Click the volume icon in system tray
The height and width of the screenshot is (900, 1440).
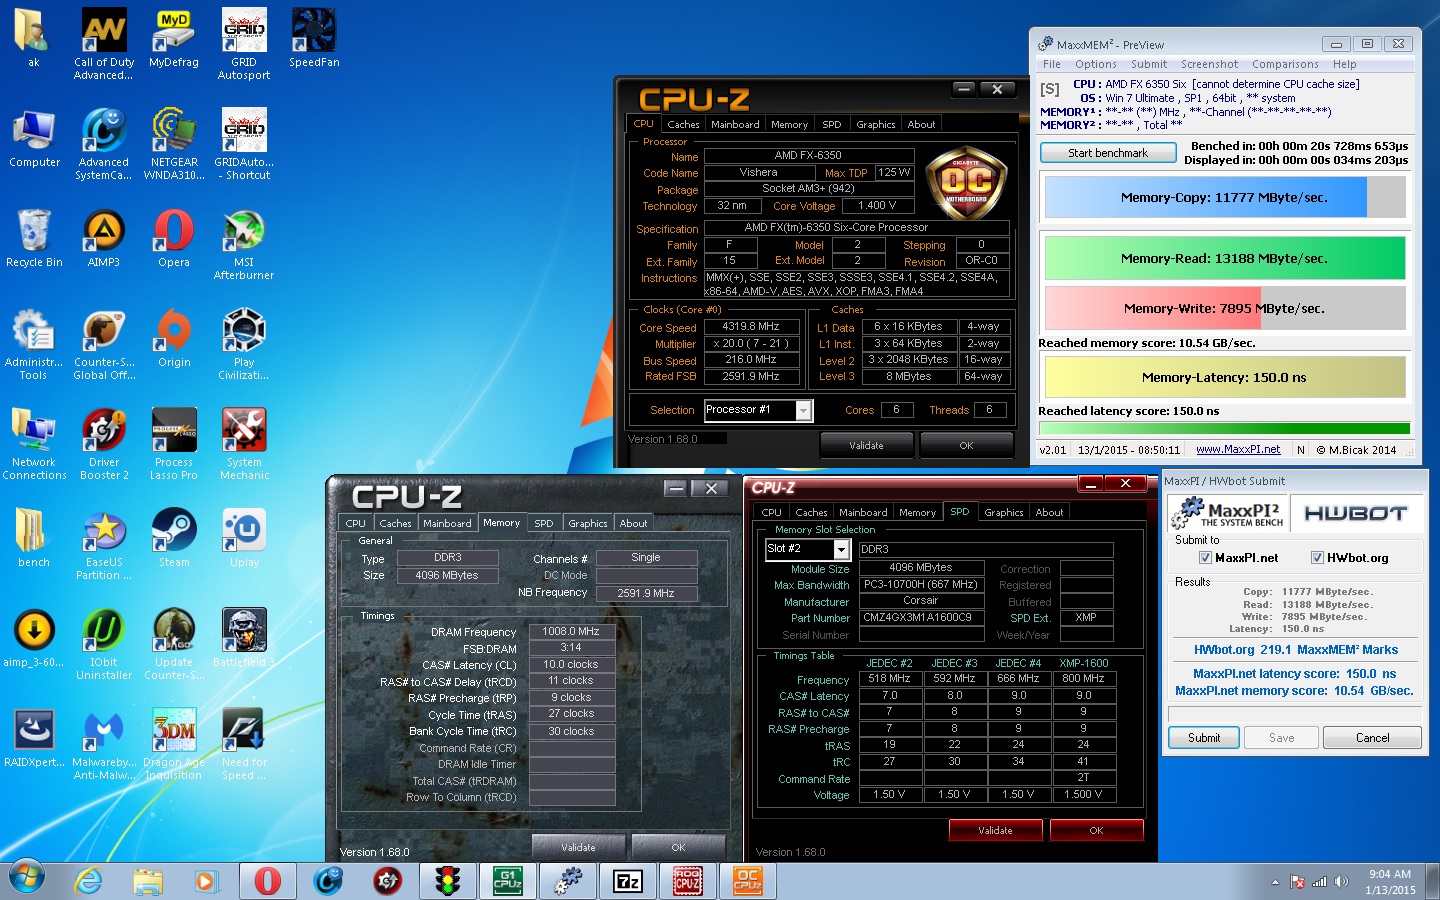coord(1341,882)
